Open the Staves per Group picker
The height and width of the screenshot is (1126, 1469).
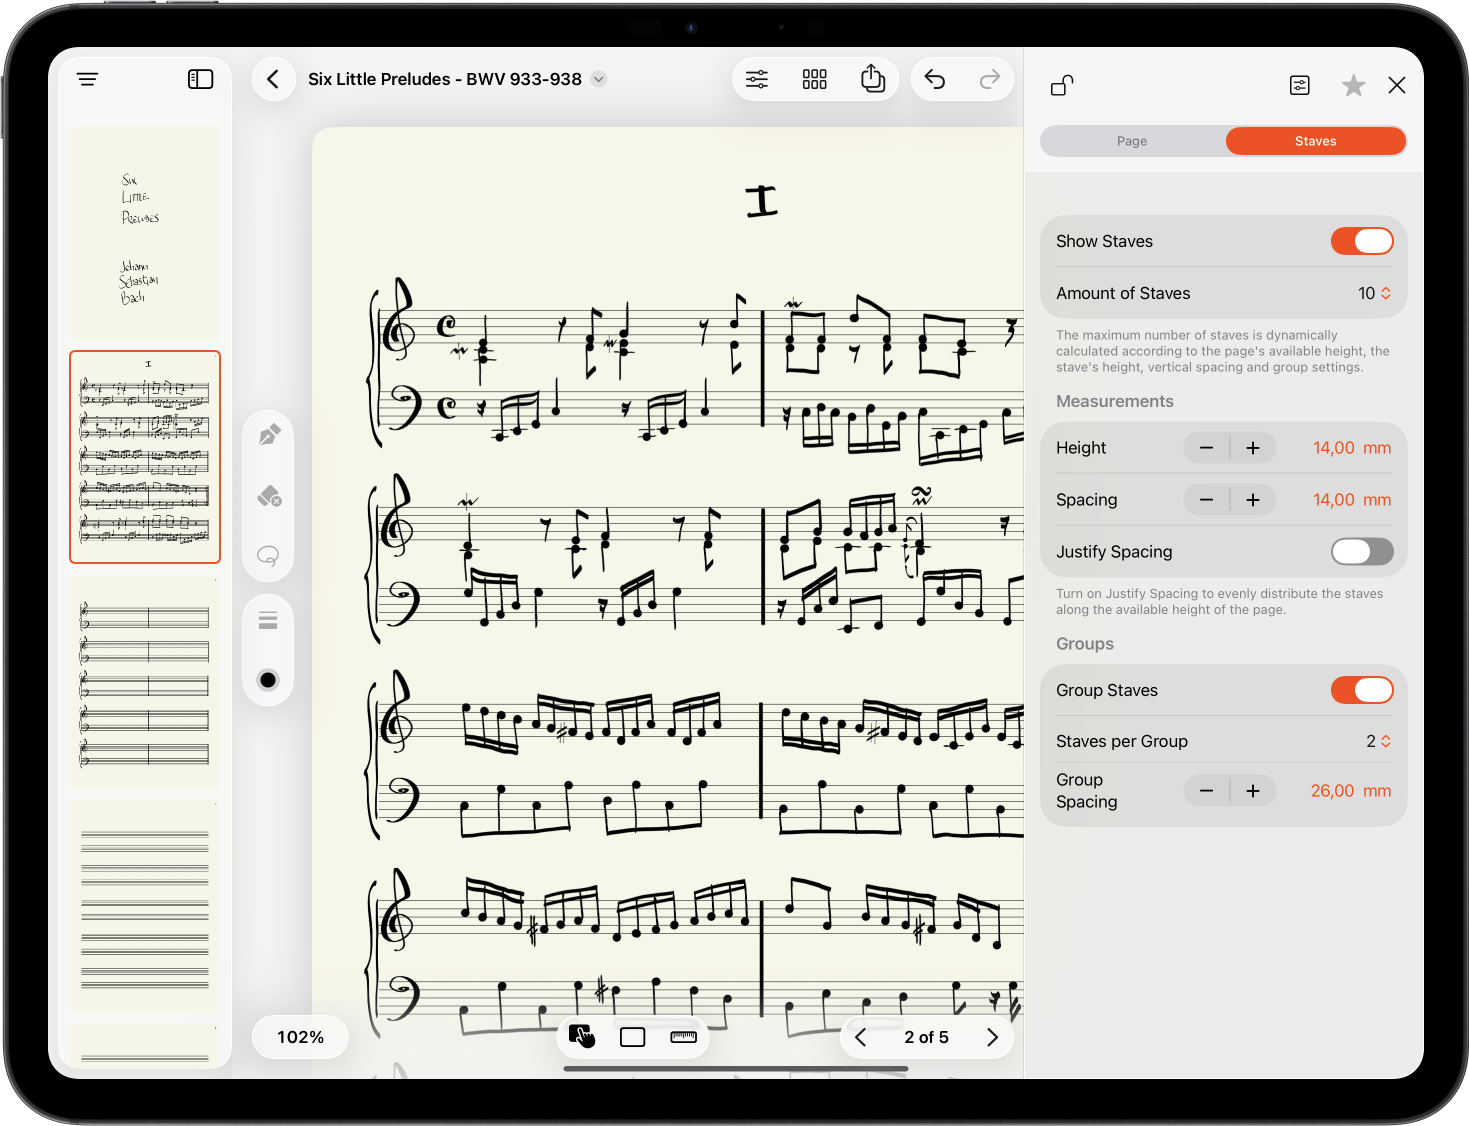(x=1379, y=741)
